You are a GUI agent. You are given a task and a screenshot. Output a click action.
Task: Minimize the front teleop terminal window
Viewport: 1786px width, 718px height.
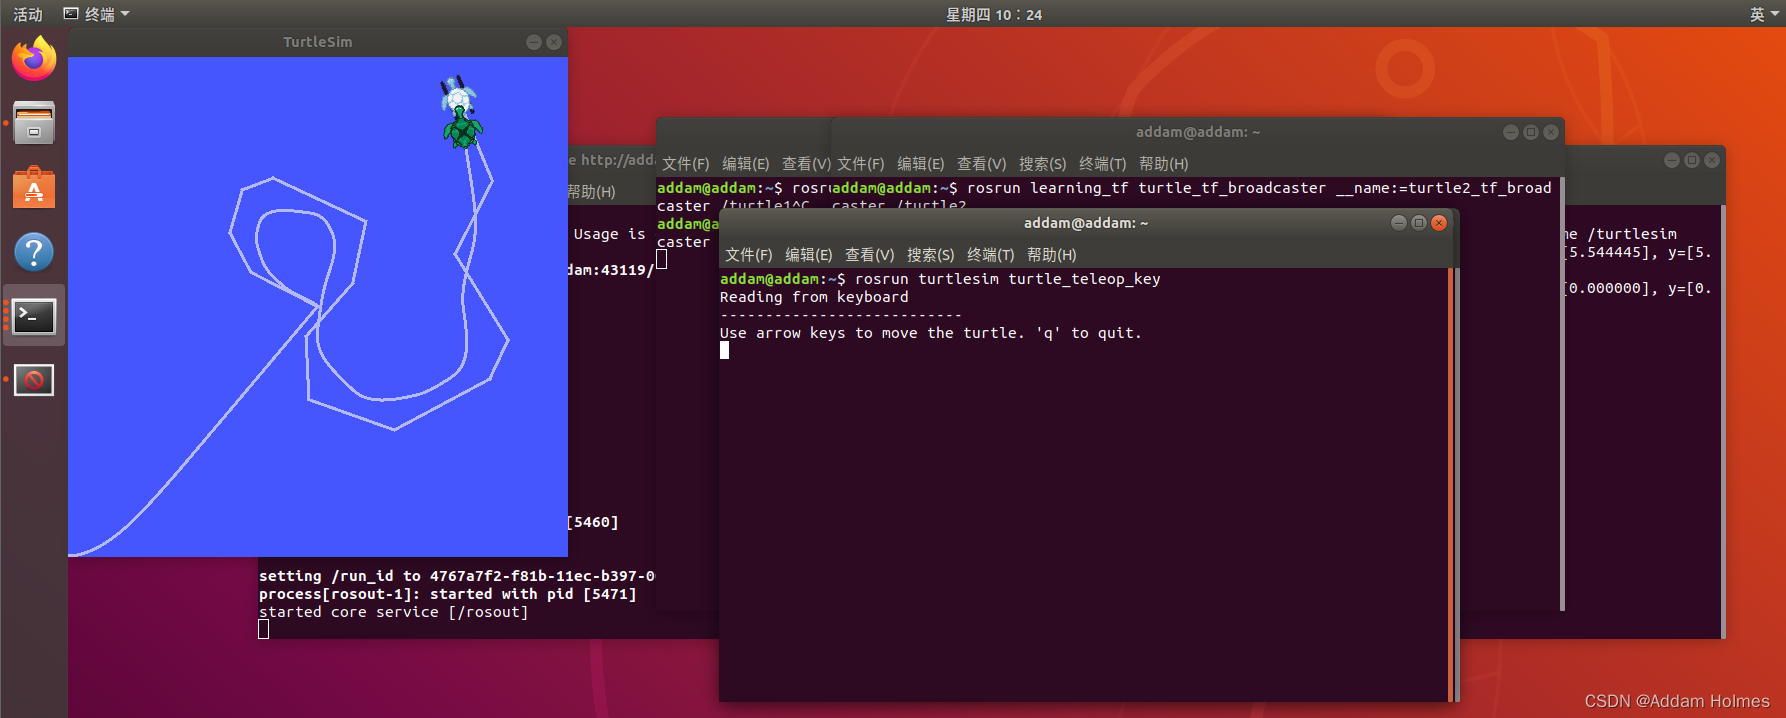pos(1399,223)
